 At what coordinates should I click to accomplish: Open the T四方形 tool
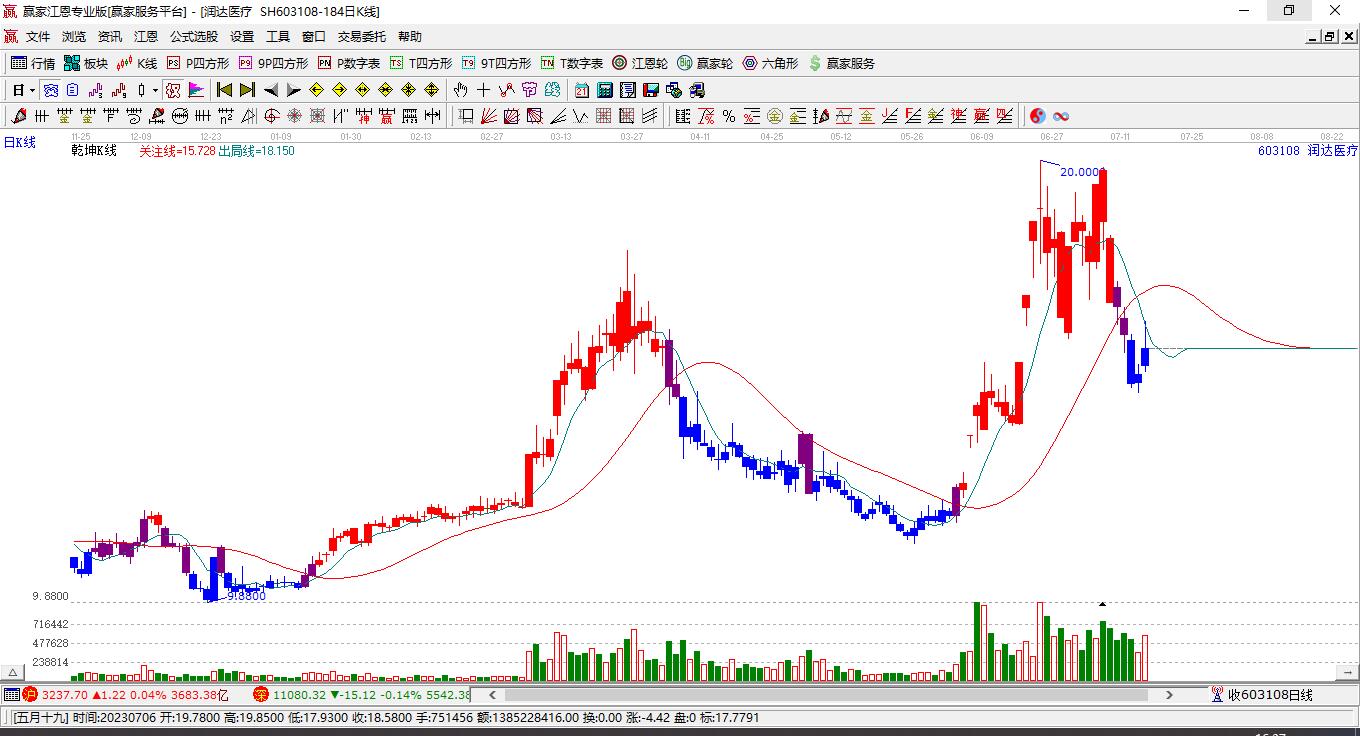coord(421,63)
